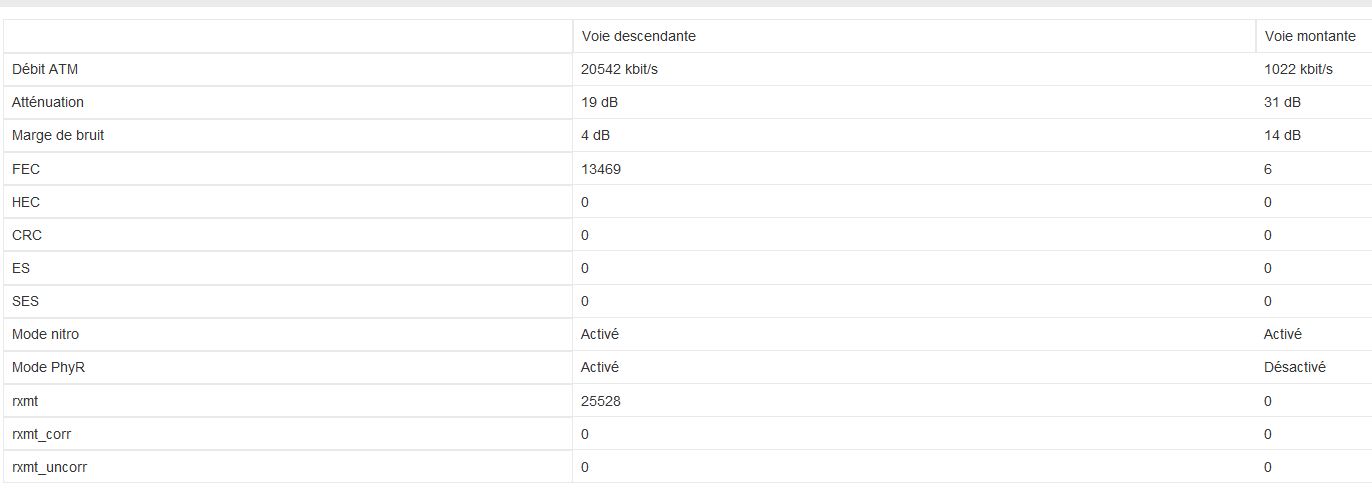Click the 1022 kbit/s upstream rate value
The width and height of the screenshot is (1372, 493).
1298,69
